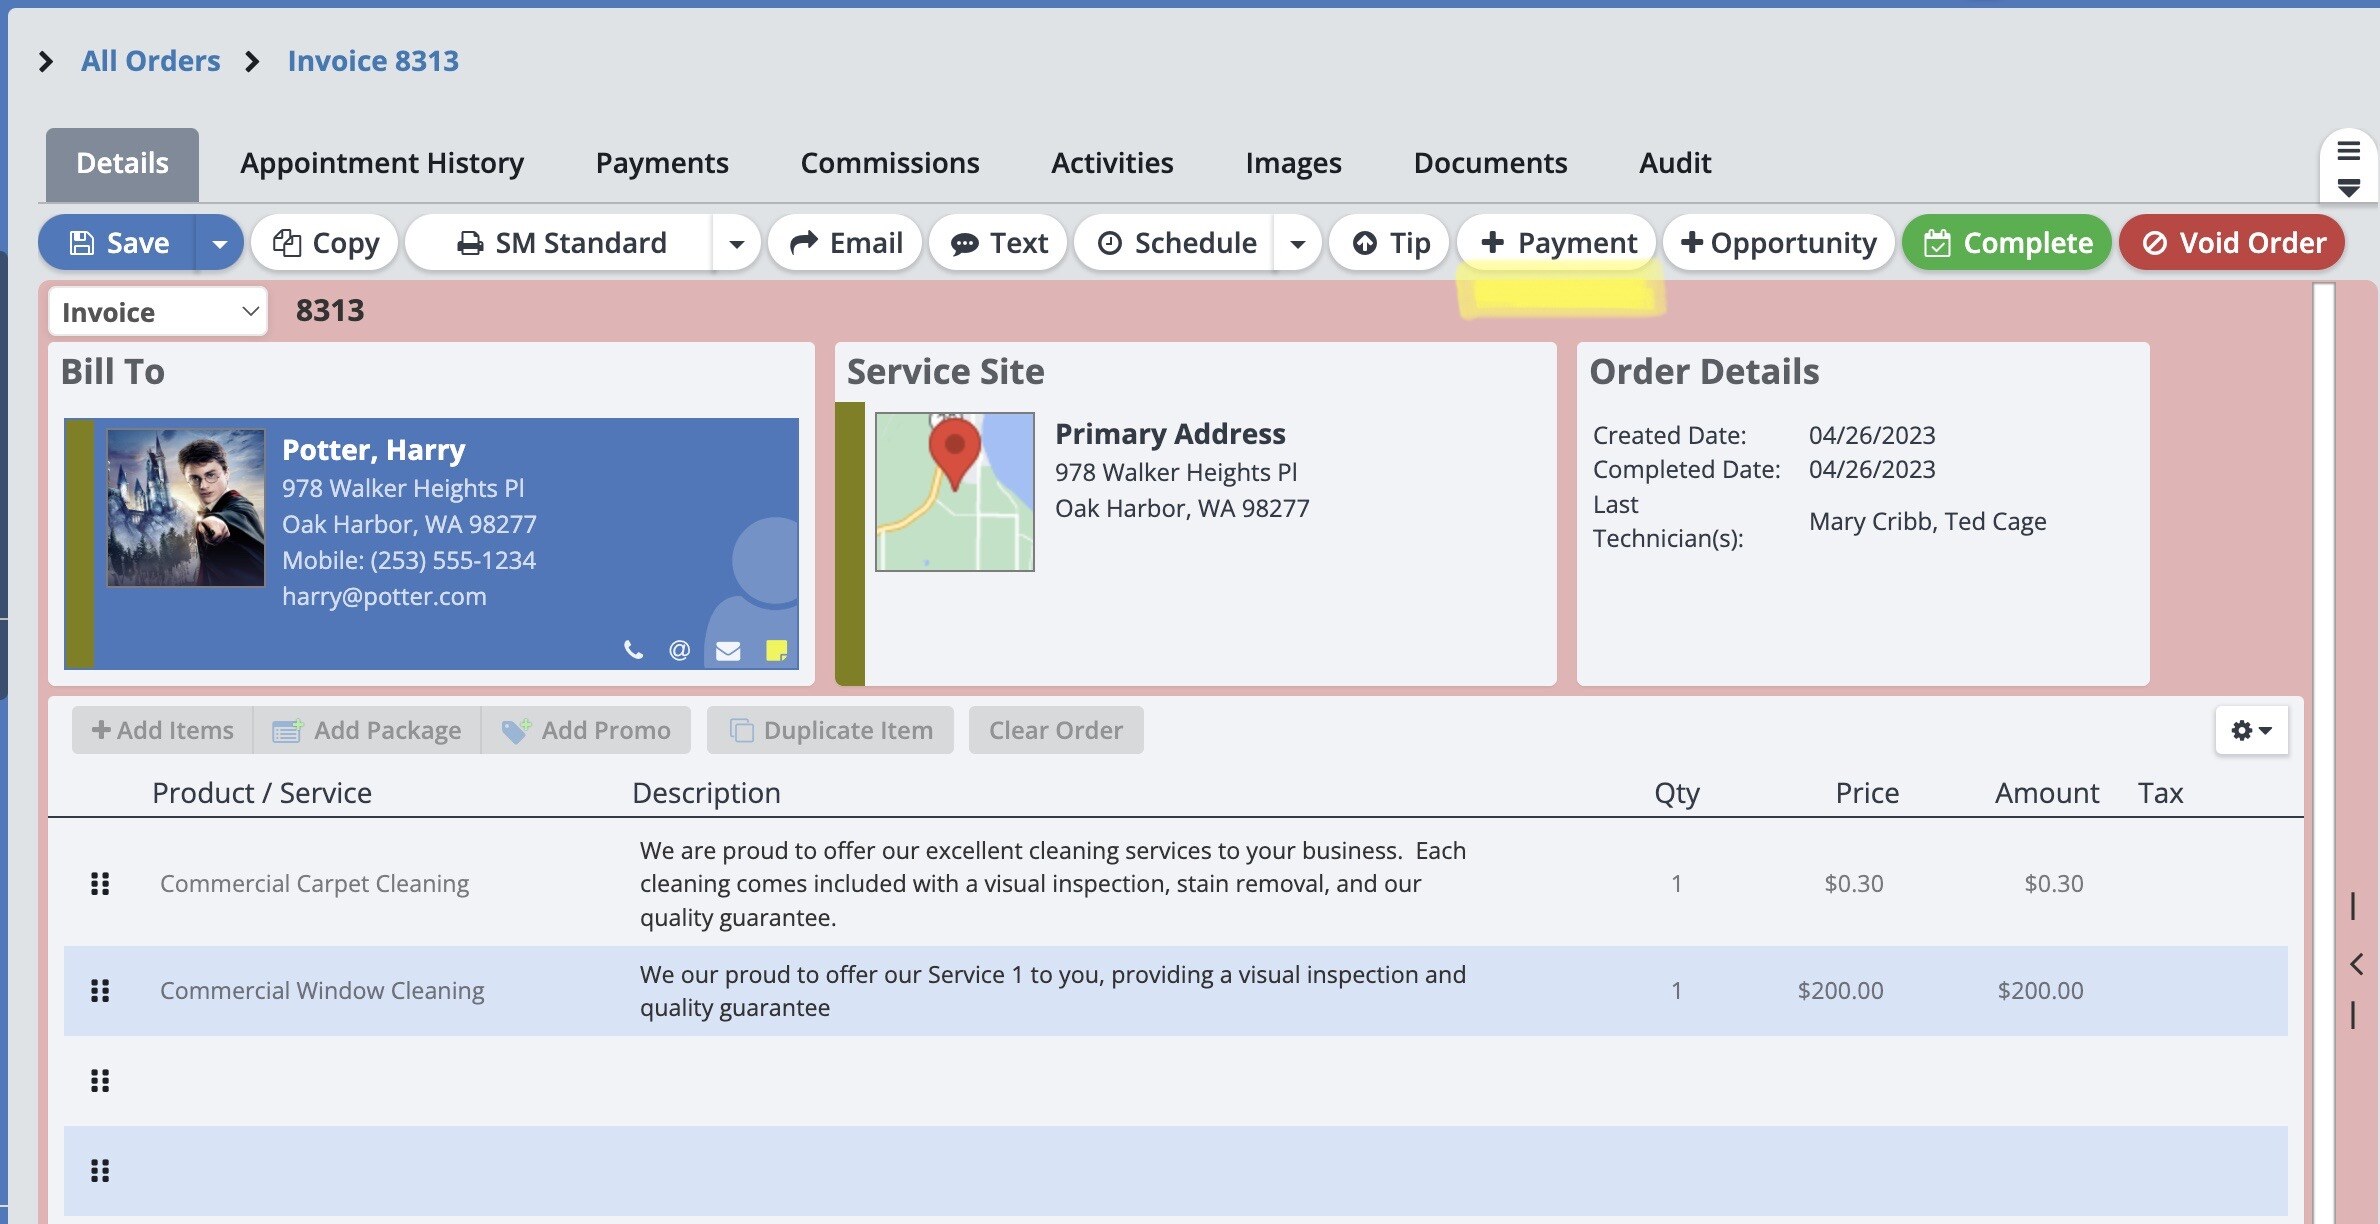Image resolution: width=2380 pixels, height=1224 pixels.
Task: Click drag handle for Commercial Window Cleaning row
Action: [100, 990]
